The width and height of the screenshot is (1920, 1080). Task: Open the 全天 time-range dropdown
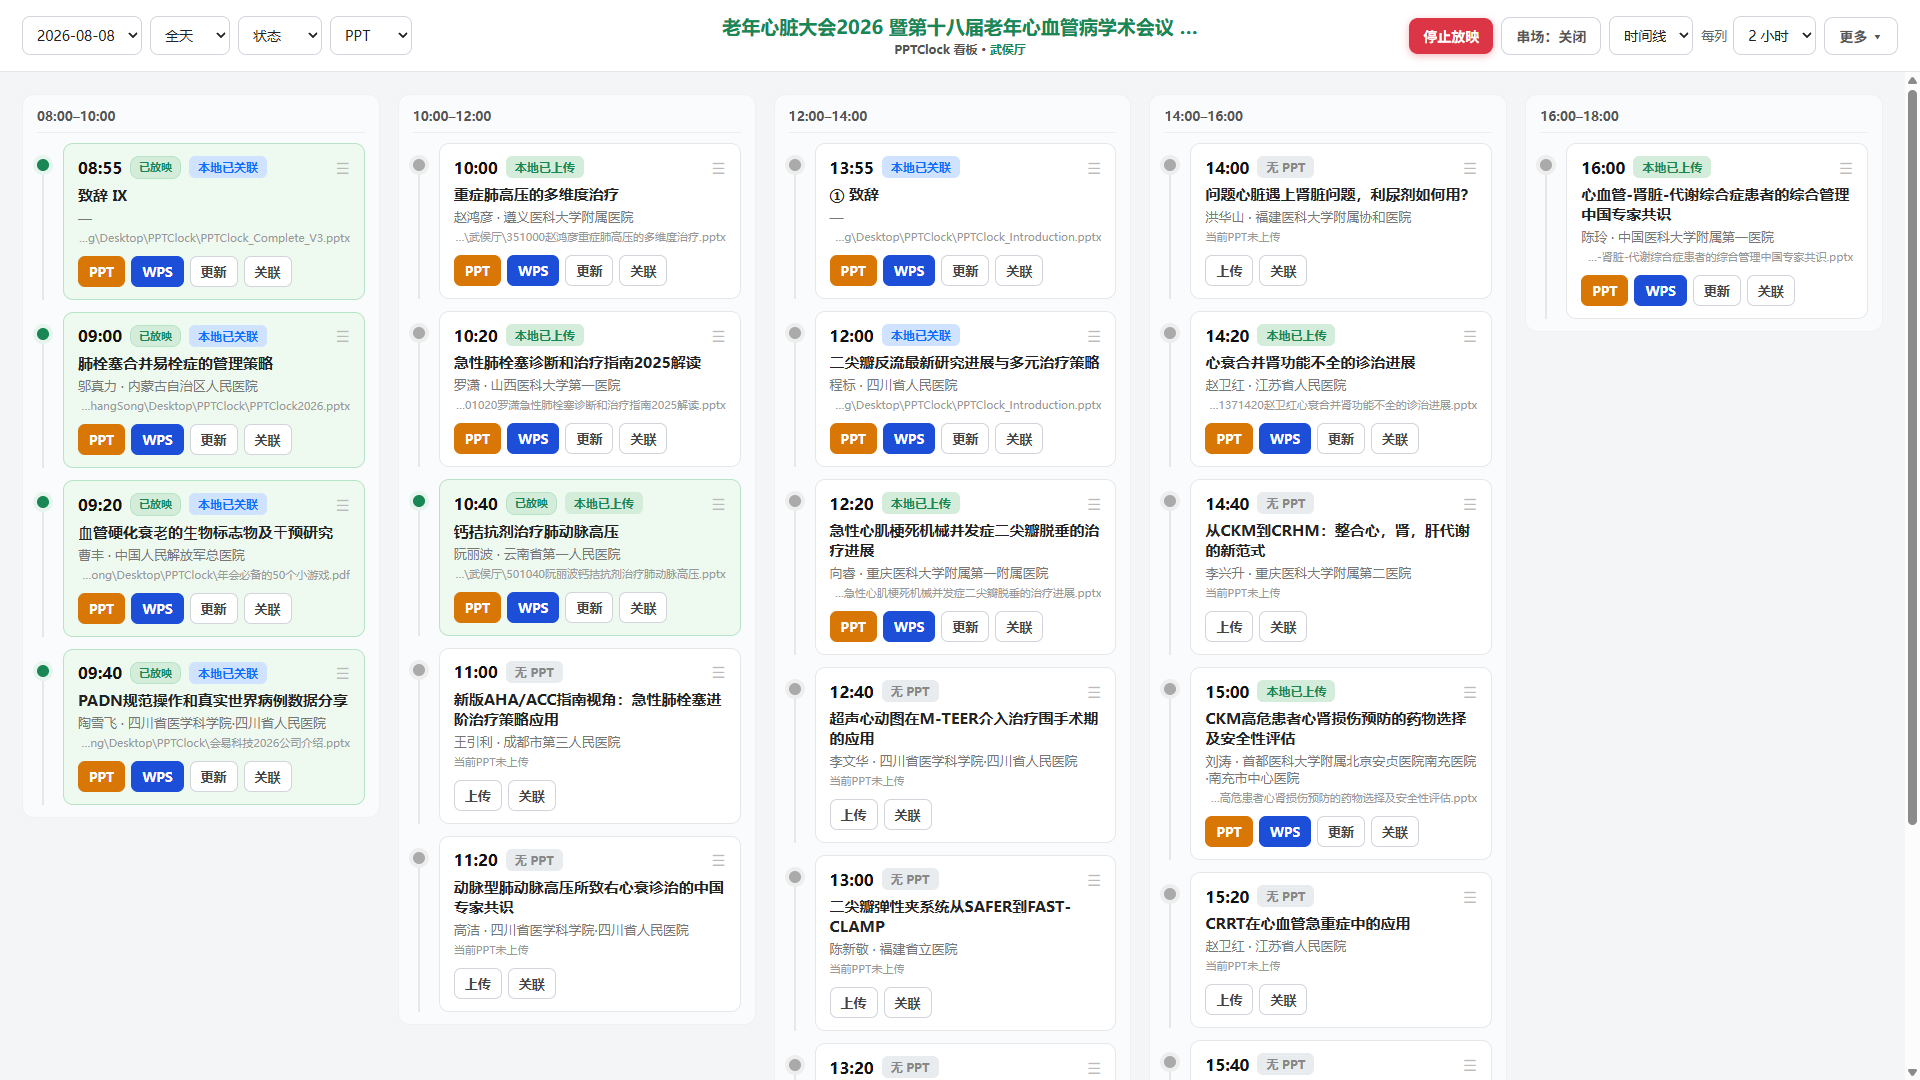pyautogui.click(x=190, y=36)
